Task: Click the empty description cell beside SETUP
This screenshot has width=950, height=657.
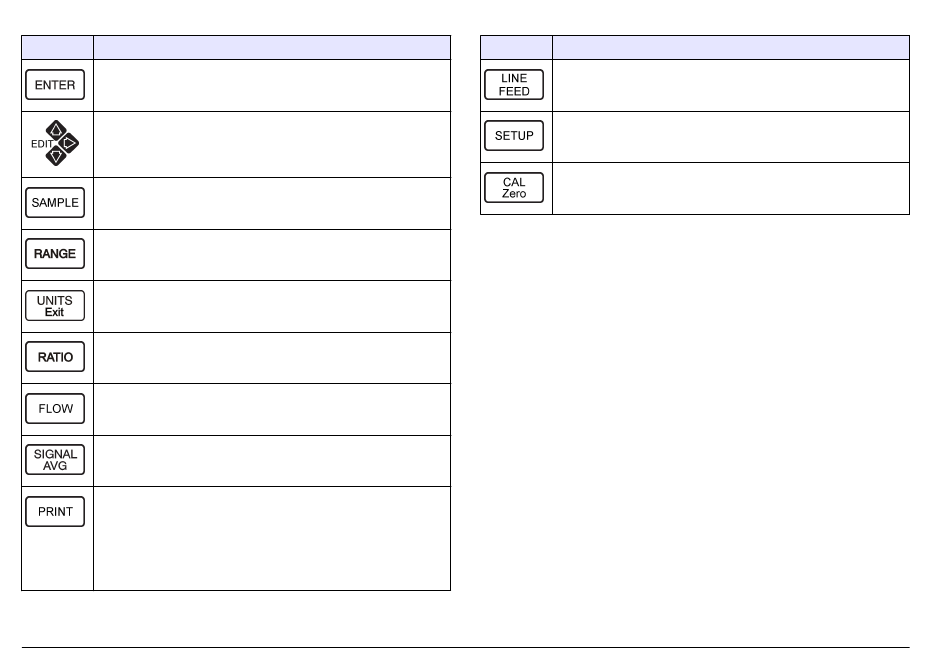Action: pyautogui.click(x=731, y=137)
